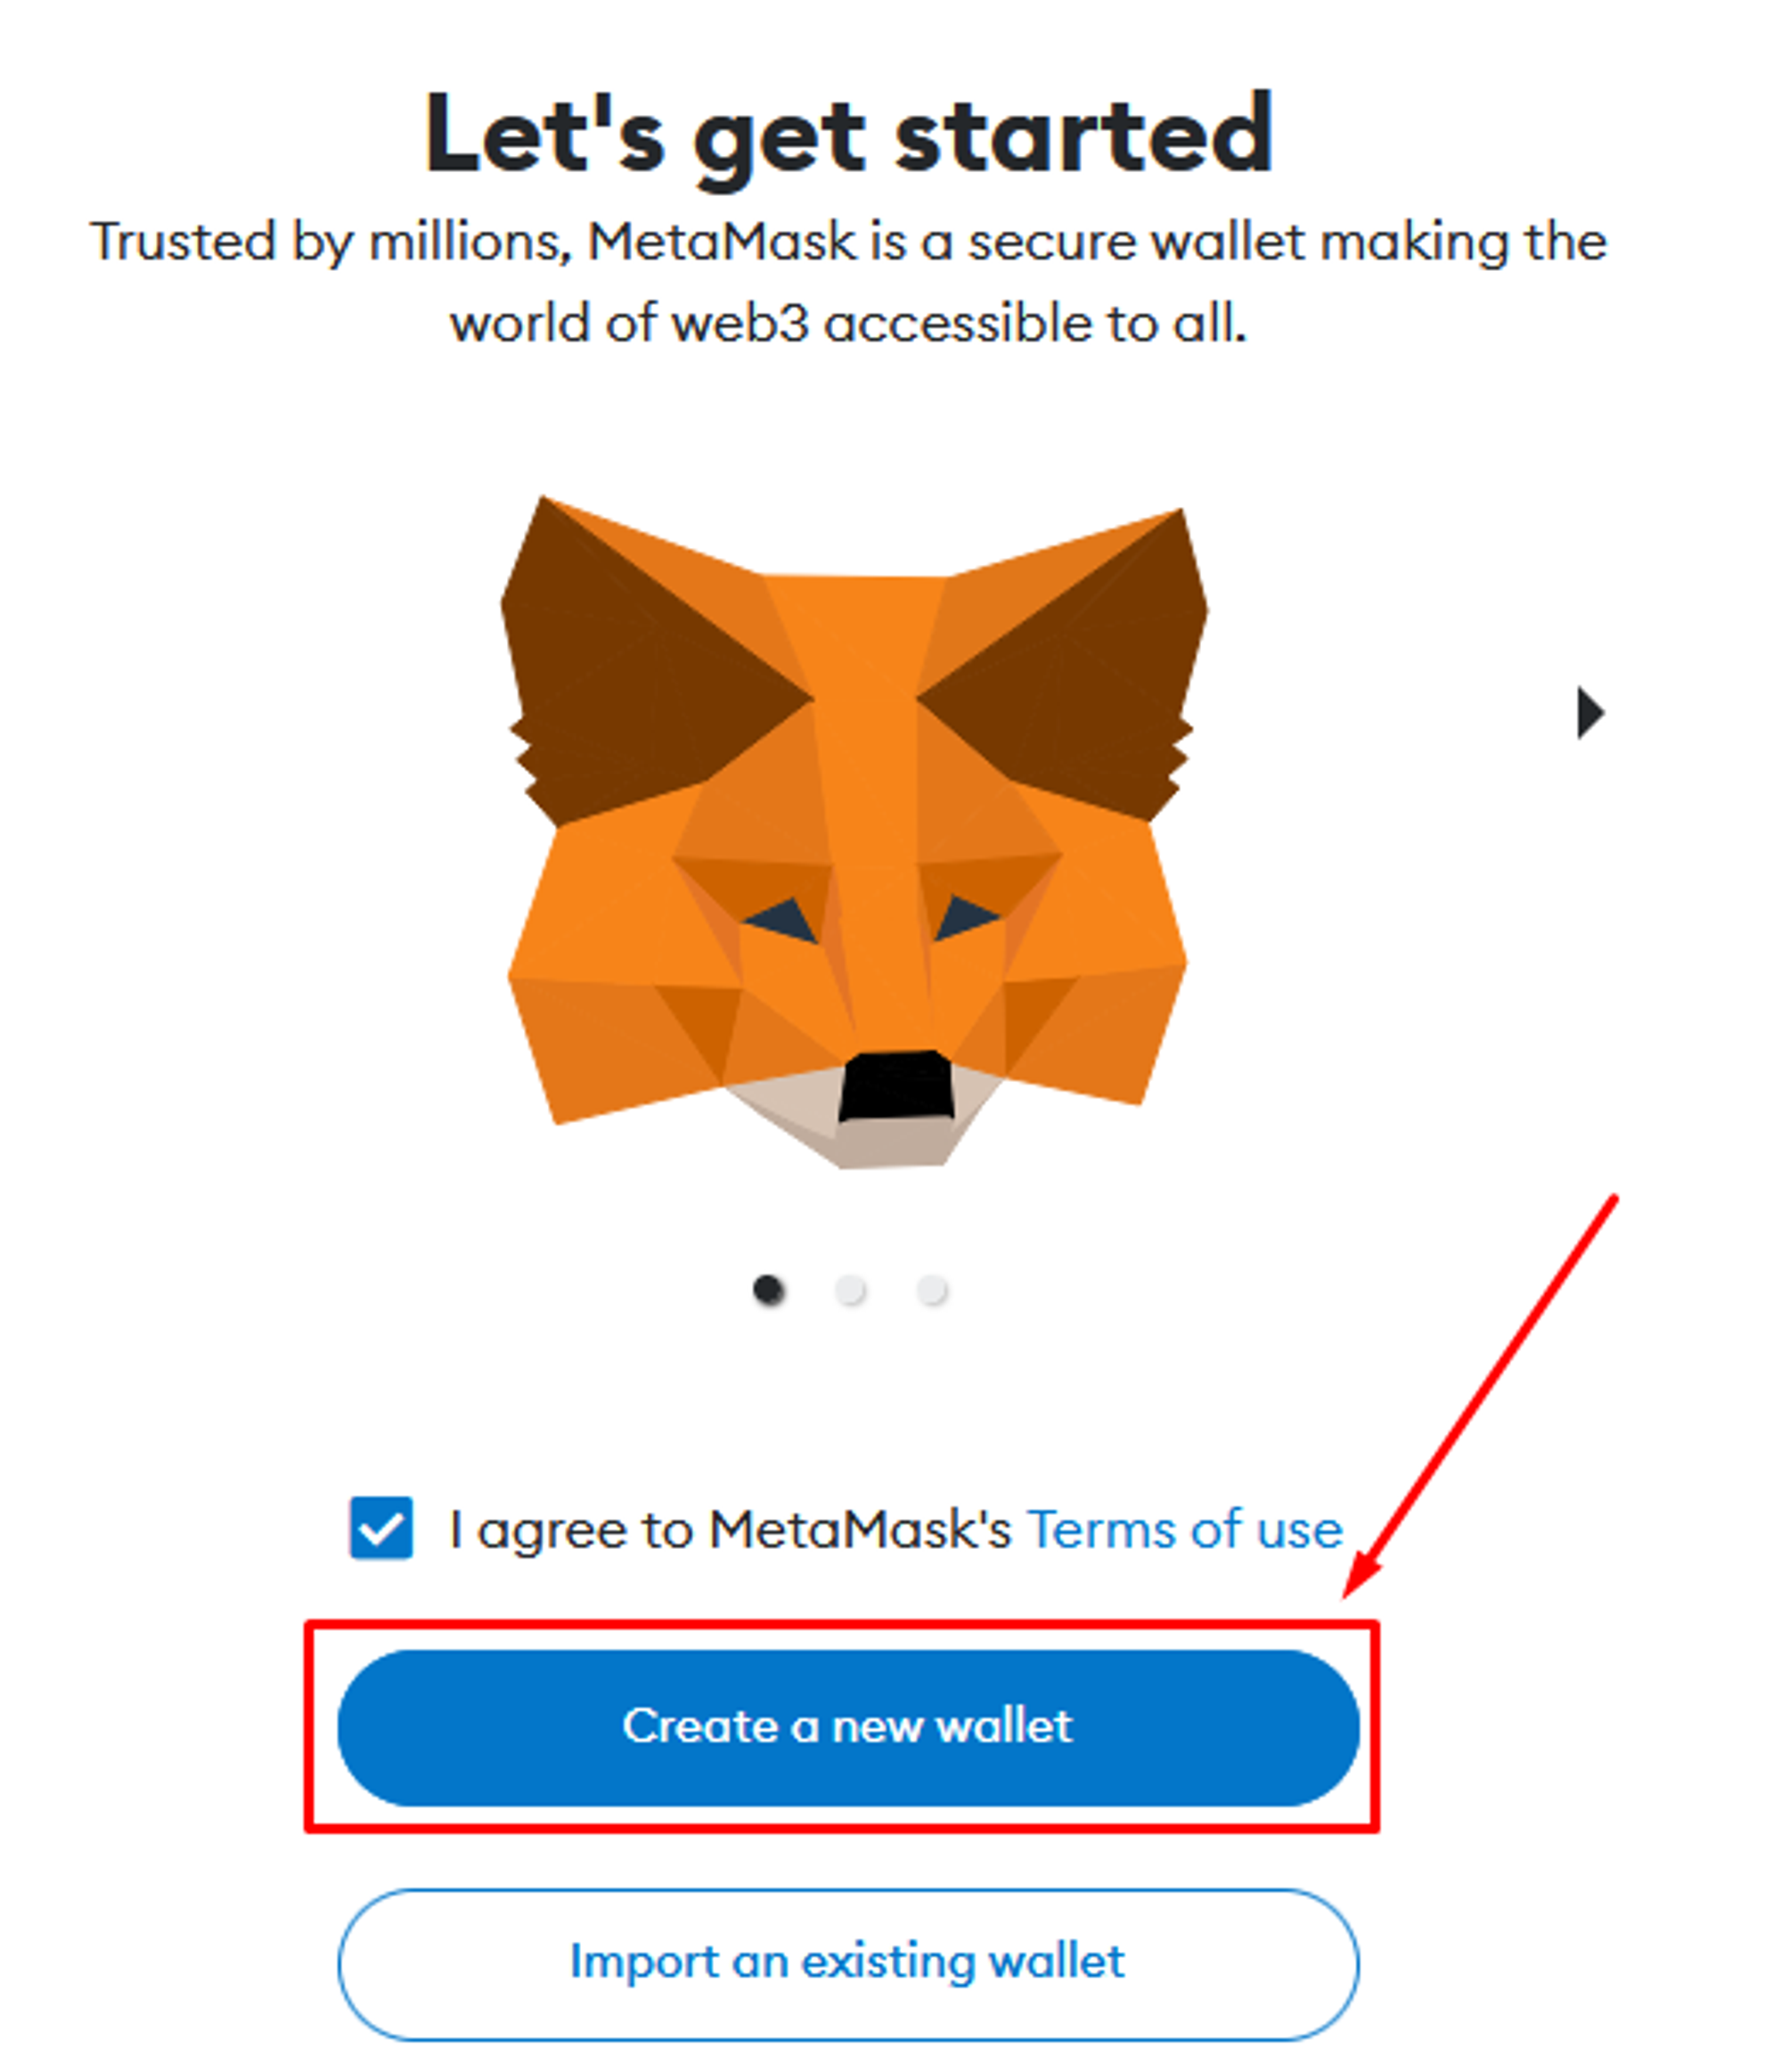
Task: Click the red arrow annotation
Action: [x=1480, y=1396]
